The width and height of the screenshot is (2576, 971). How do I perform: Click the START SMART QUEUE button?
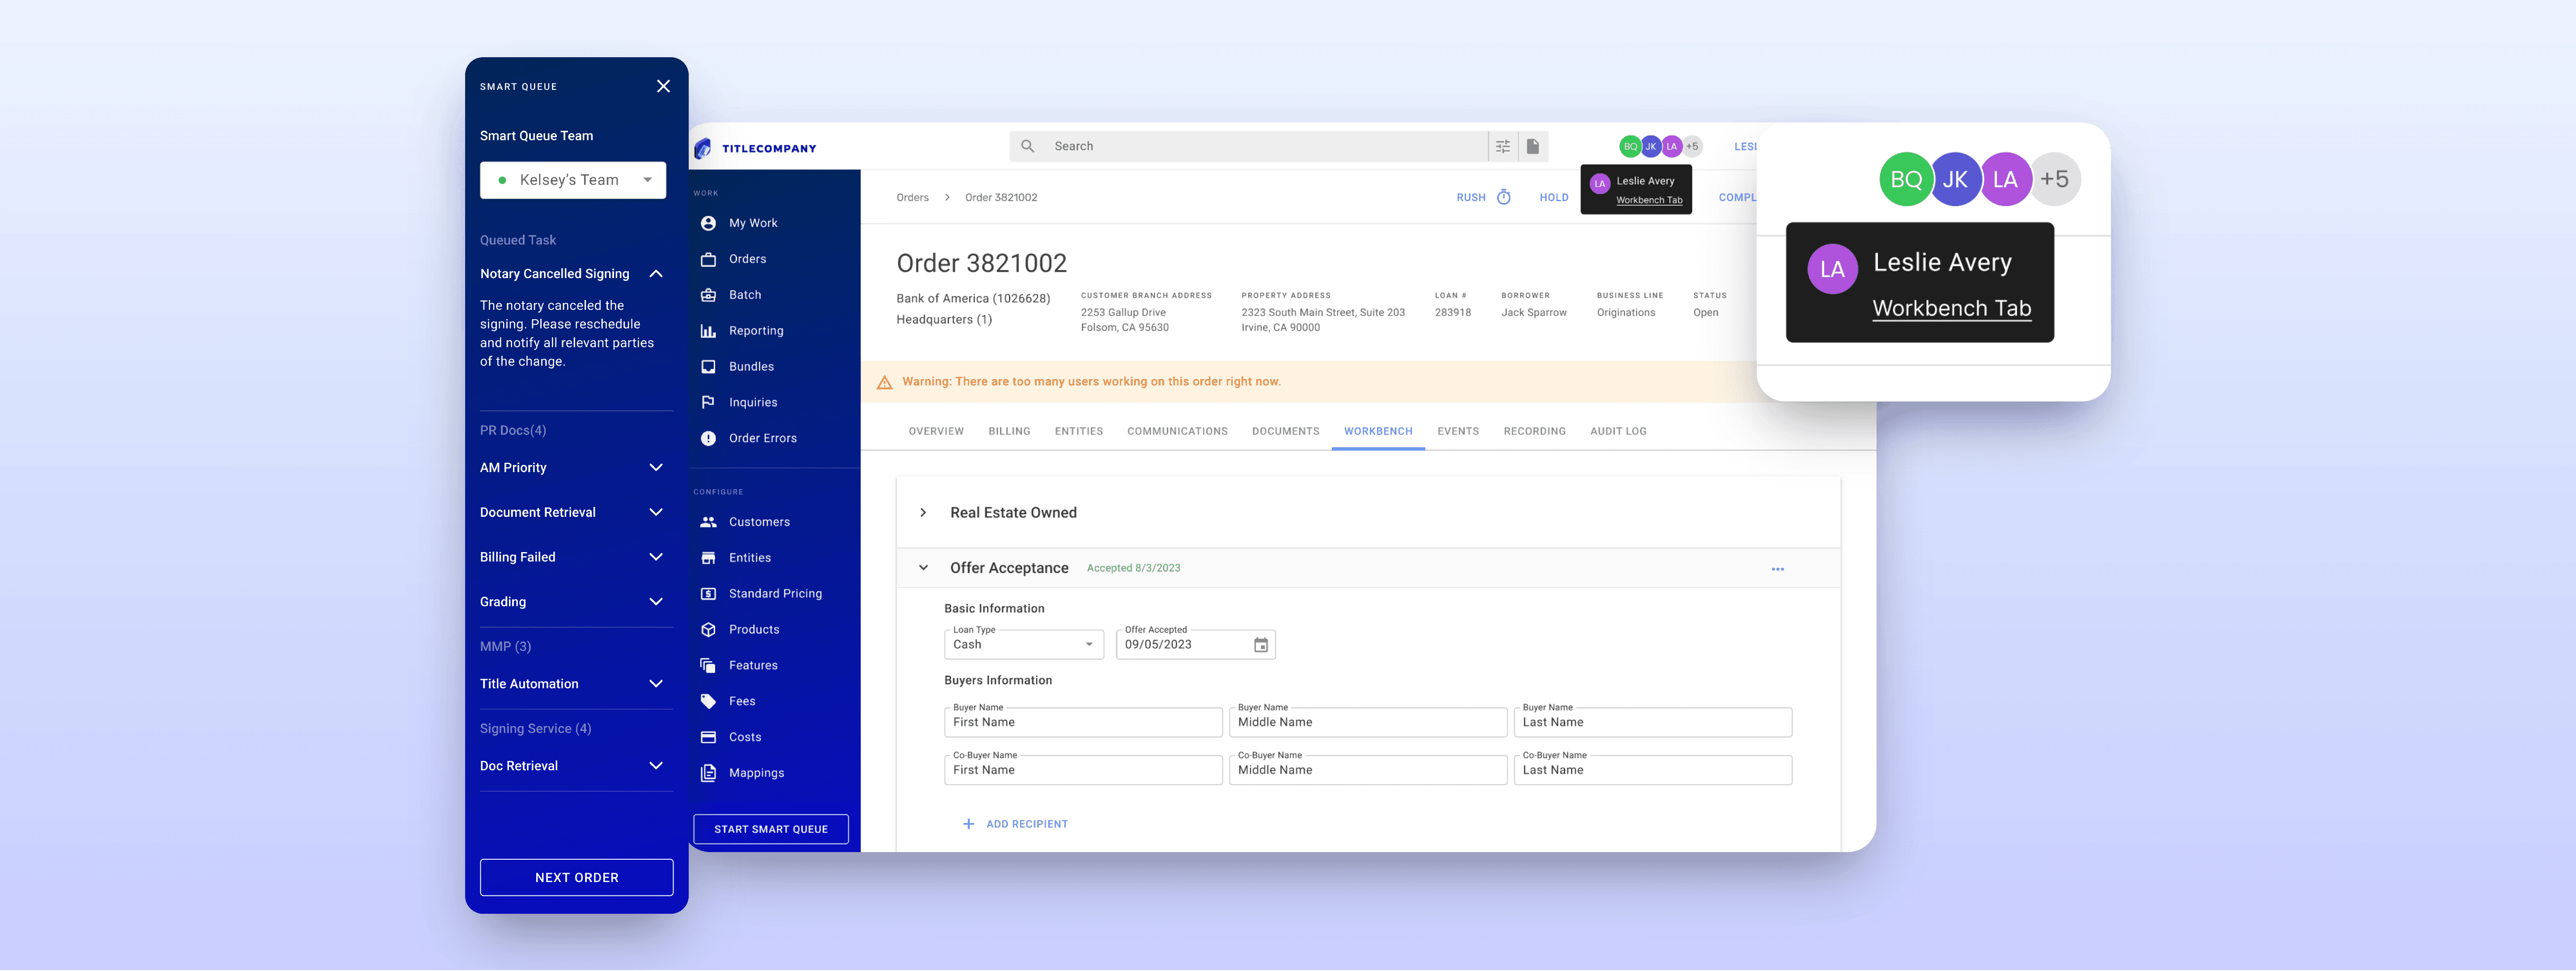(x=770, y=829)
